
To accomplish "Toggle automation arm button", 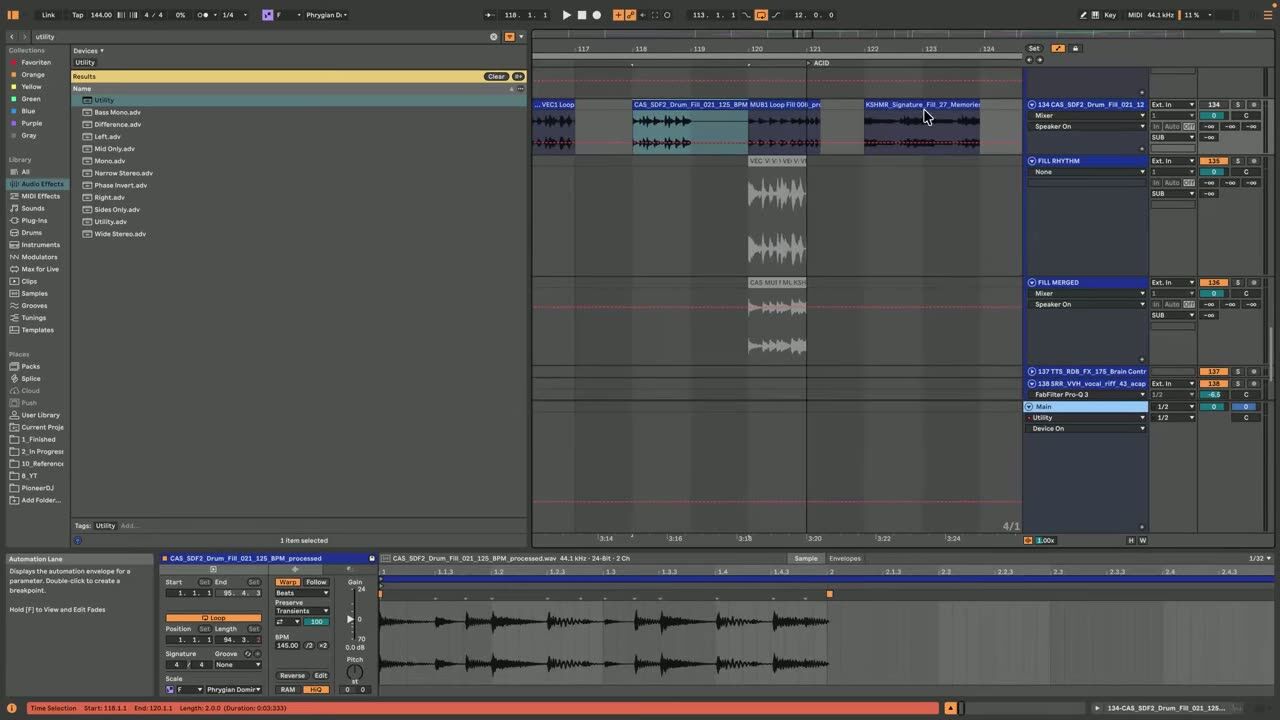I will click(630, 15).
